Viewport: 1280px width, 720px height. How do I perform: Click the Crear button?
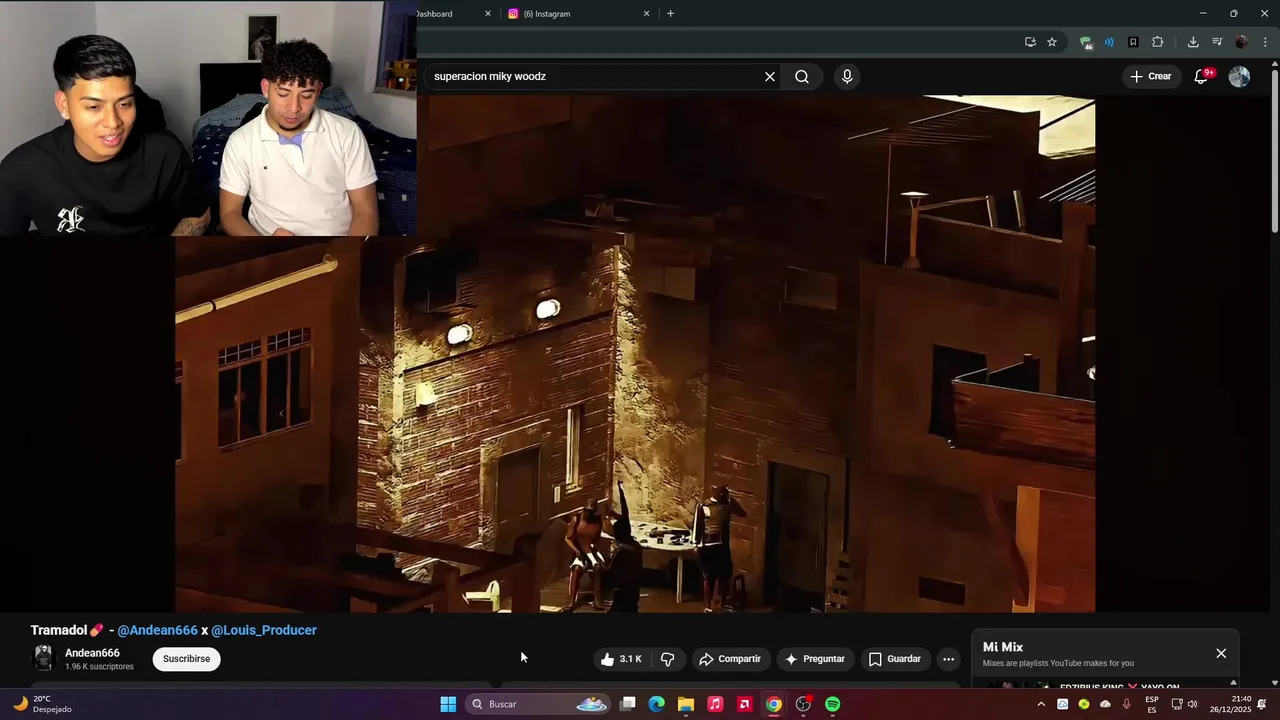(1151, 77)
